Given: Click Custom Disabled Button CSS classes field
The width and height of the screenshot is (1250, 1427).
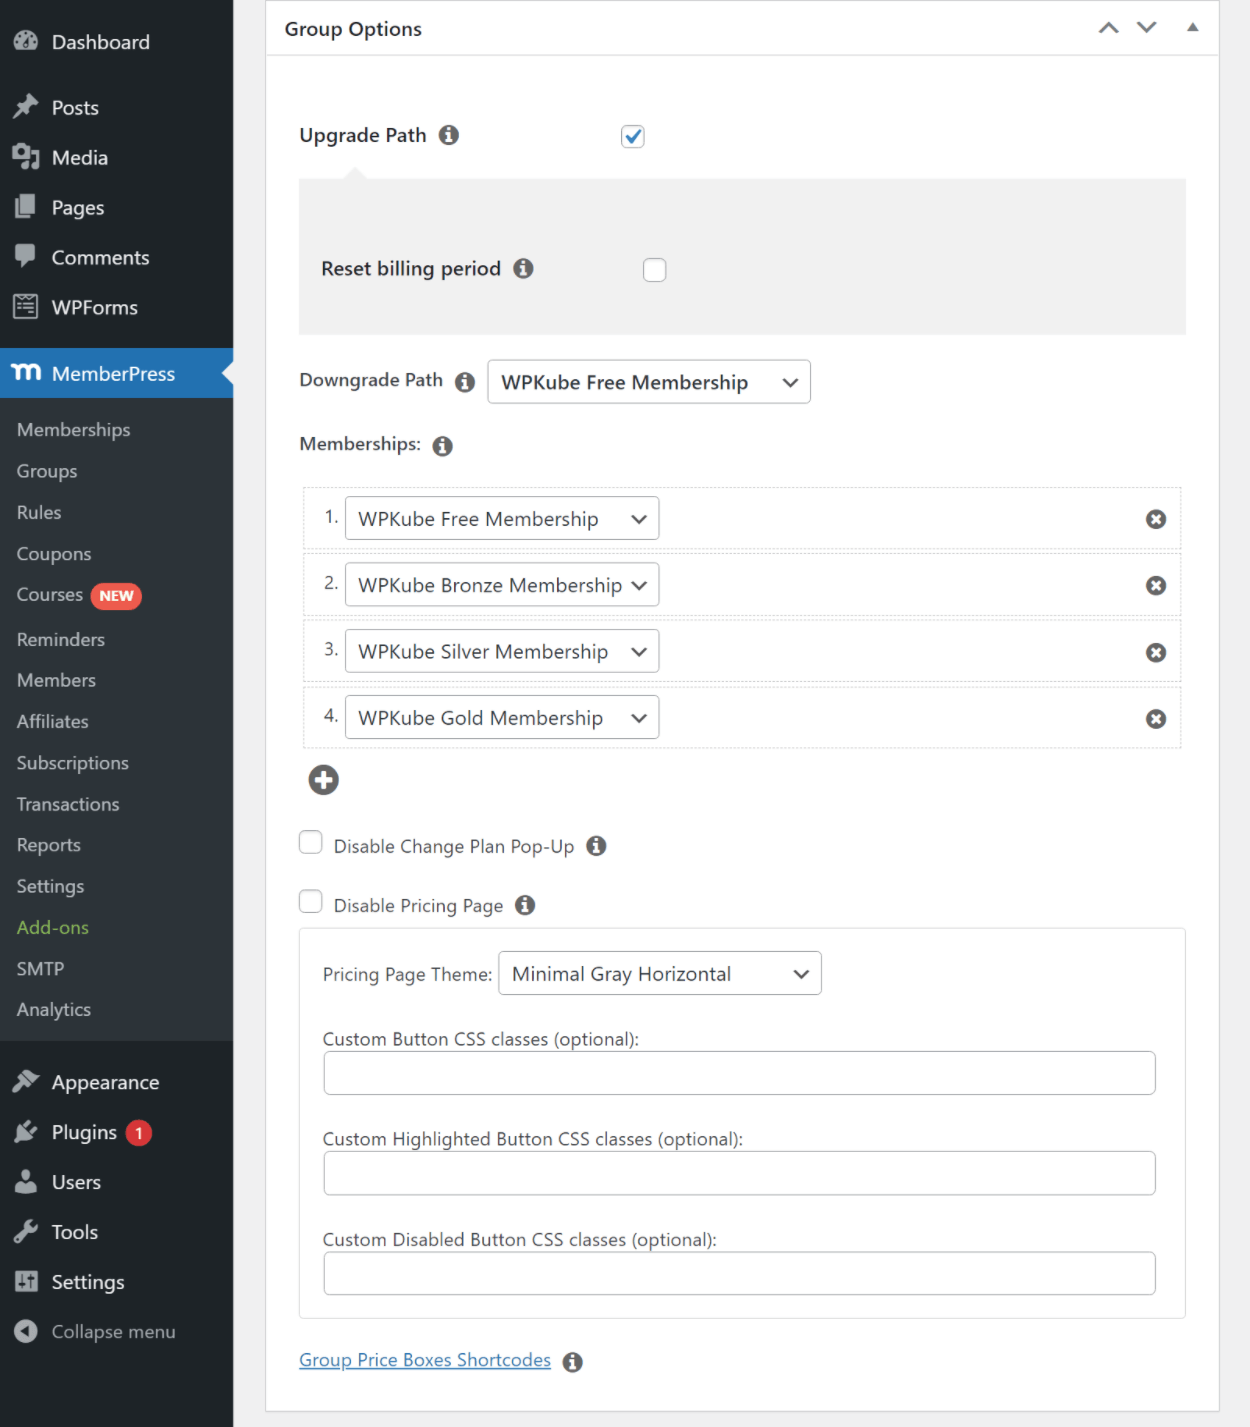Looking at the screenshot, I should click(x=739, y=1273).
